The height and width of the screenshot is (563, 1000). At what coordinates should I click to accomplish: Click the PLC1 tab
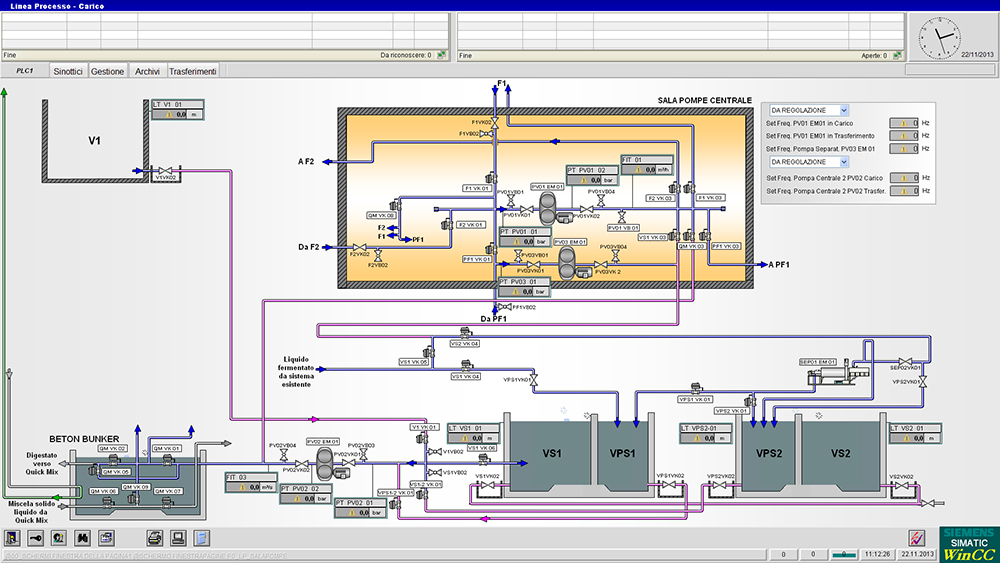click(x=25, y=71)
